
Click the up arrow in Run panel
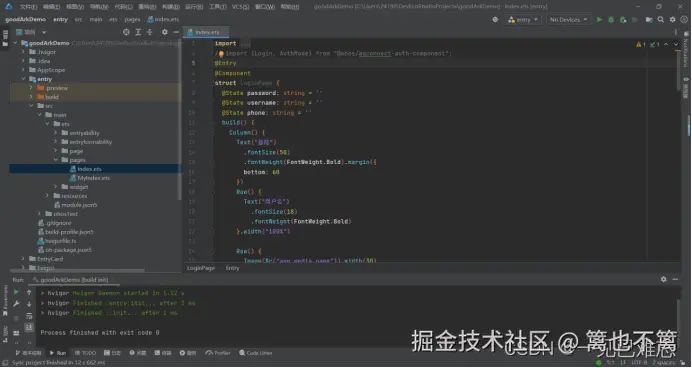29,292
